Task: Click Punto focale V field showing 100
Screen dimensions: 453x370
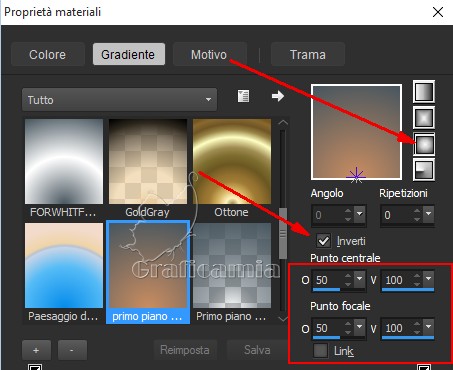Action: 398,328
